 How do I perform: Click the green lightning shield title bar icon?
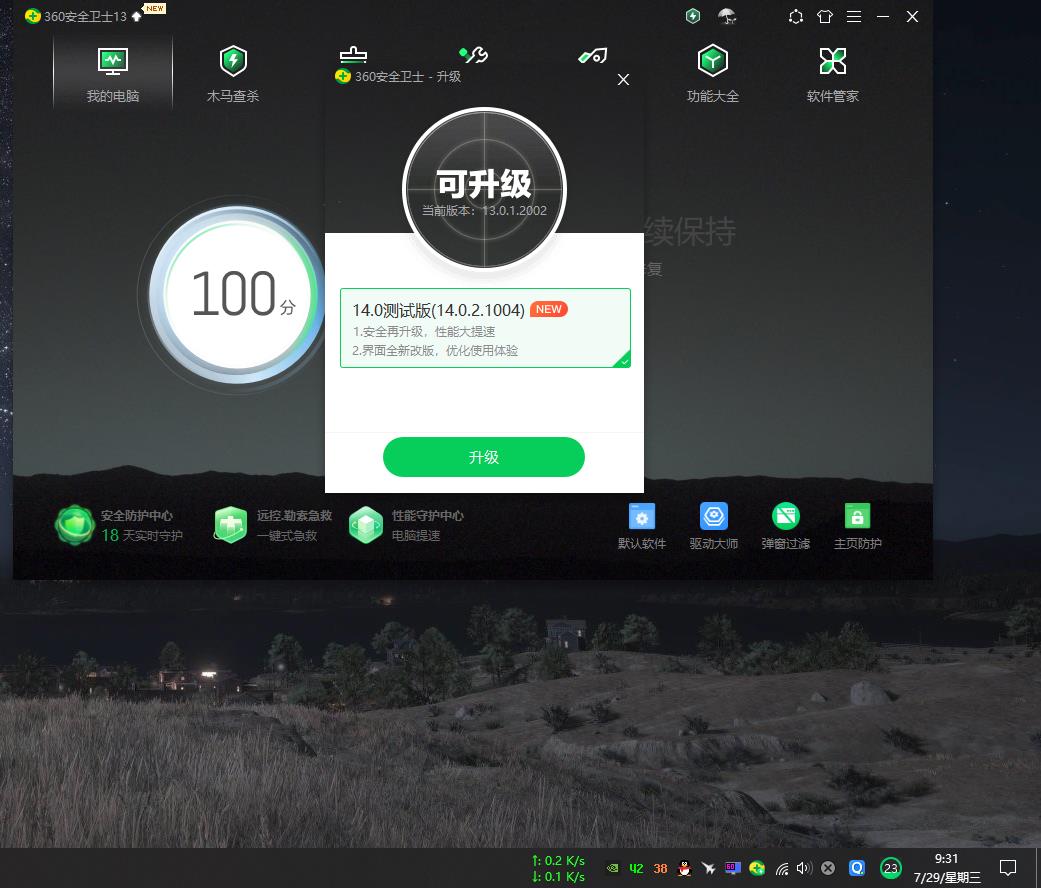[692, 16]
